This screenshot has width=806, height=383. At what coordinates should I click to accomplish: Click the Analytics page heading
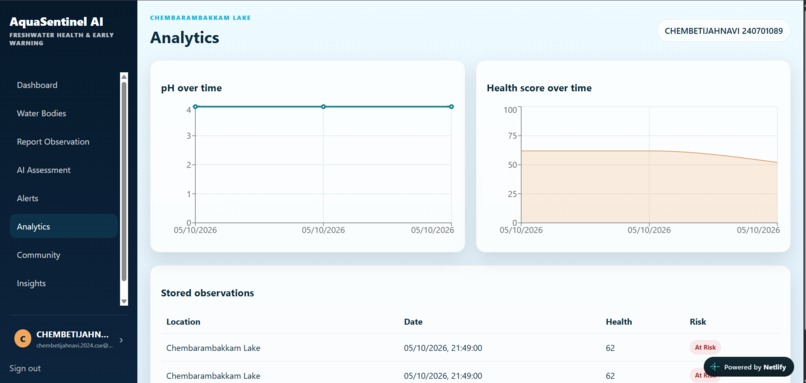[x=185, y=38]
